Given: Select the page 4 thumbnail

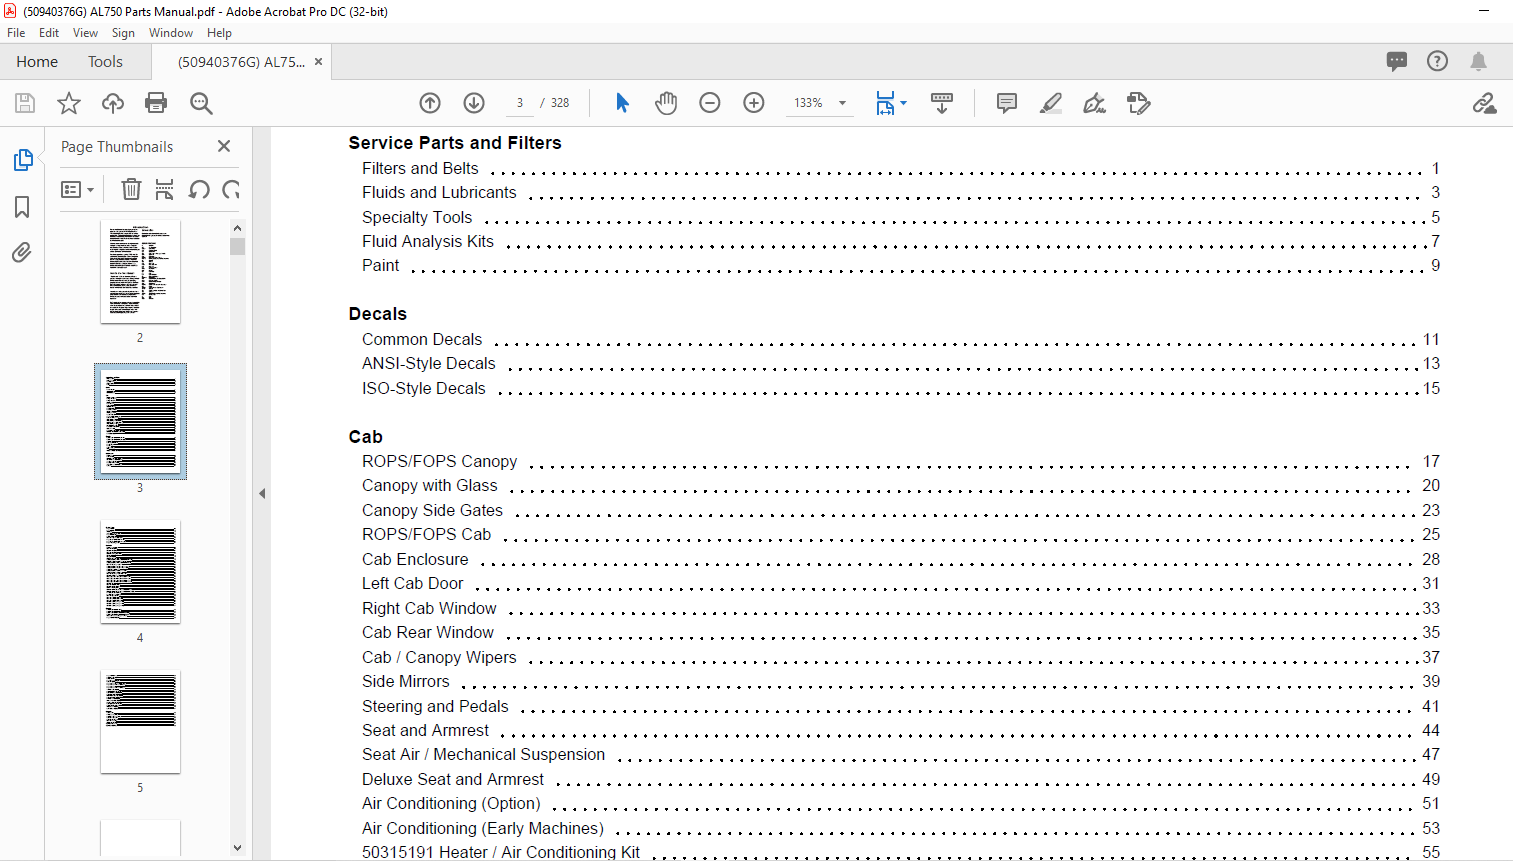Looking at the screenshot, I should [x=140, y=572].
